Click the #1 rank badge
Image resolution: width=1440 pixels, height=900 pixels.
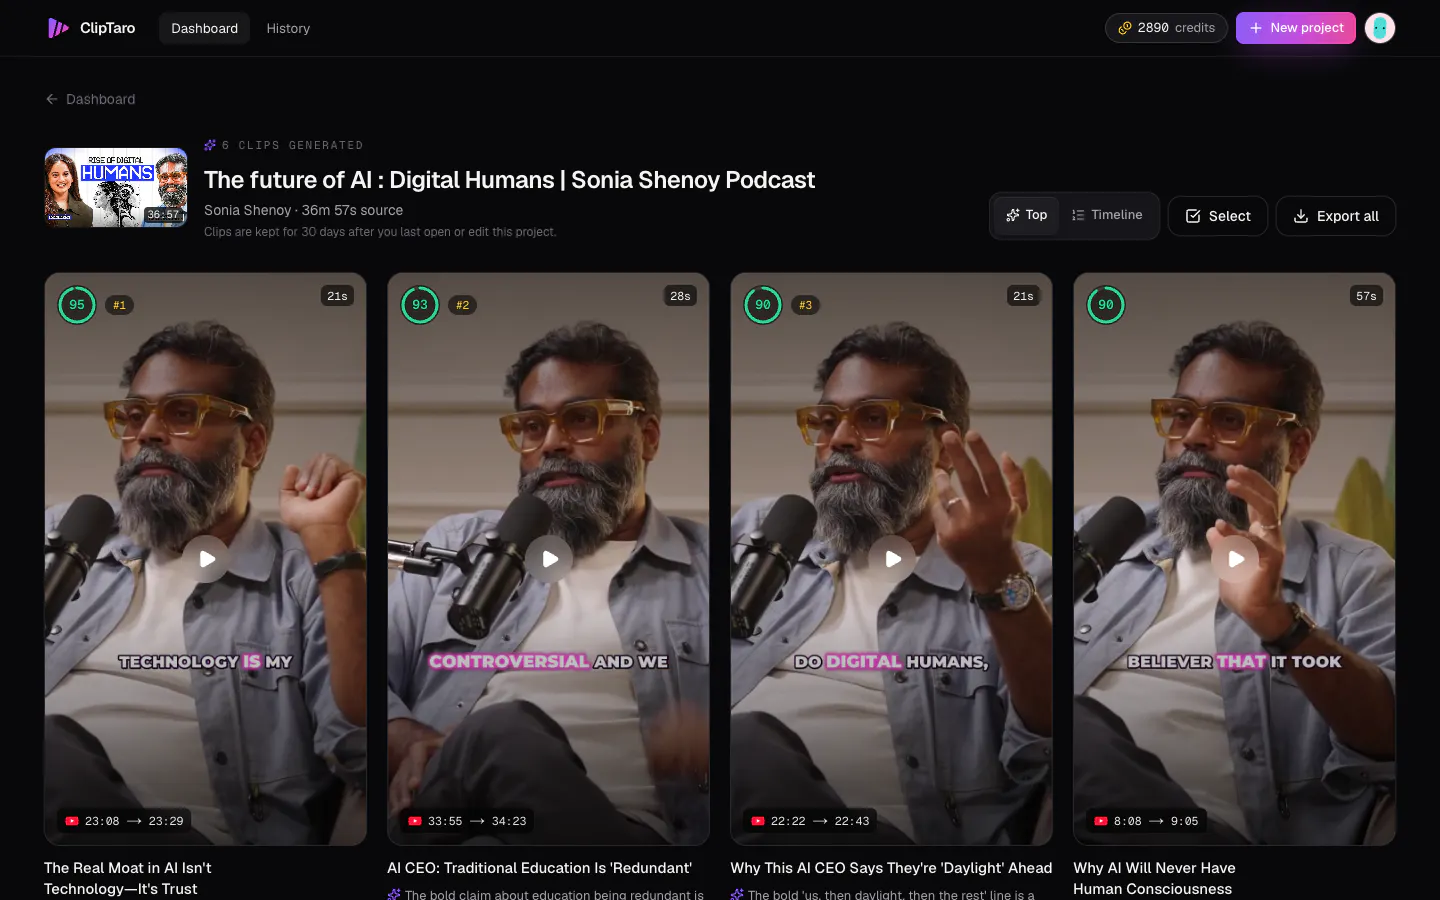pyautogui.click(x=120, y=305)
